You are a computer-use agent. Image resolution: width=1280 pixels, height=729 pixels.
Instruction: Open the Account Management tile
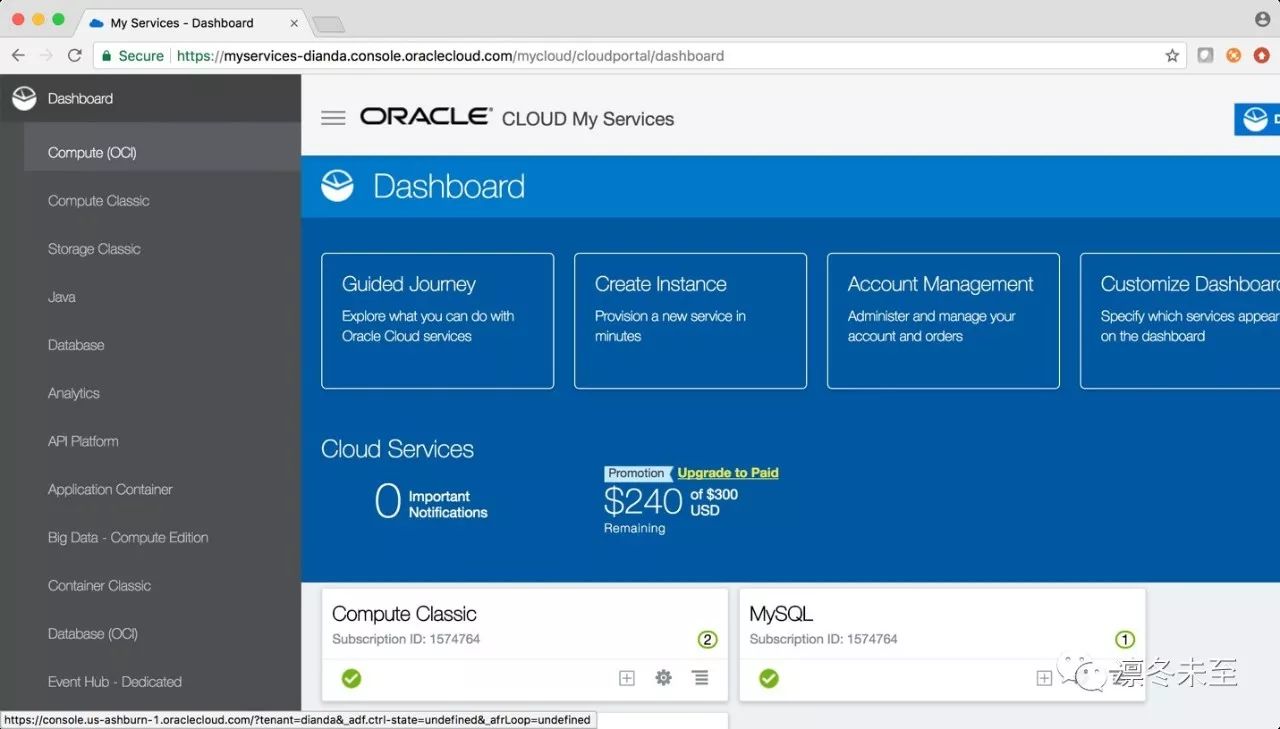(943, 321)
